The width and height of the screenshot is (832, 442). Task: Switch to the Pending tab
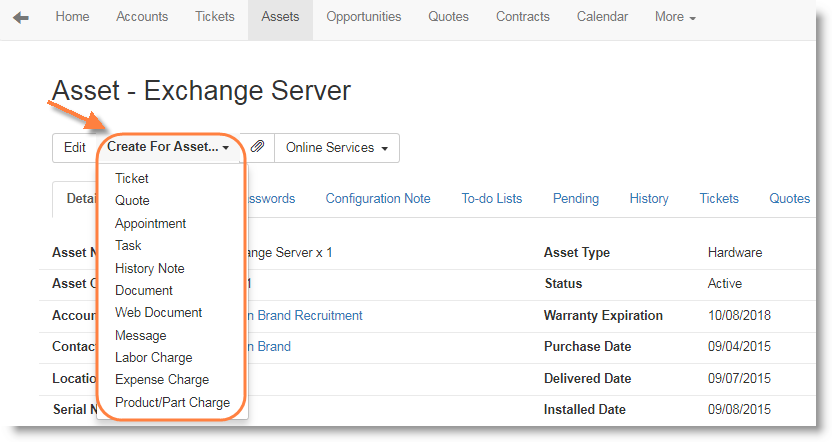[576, 198]
